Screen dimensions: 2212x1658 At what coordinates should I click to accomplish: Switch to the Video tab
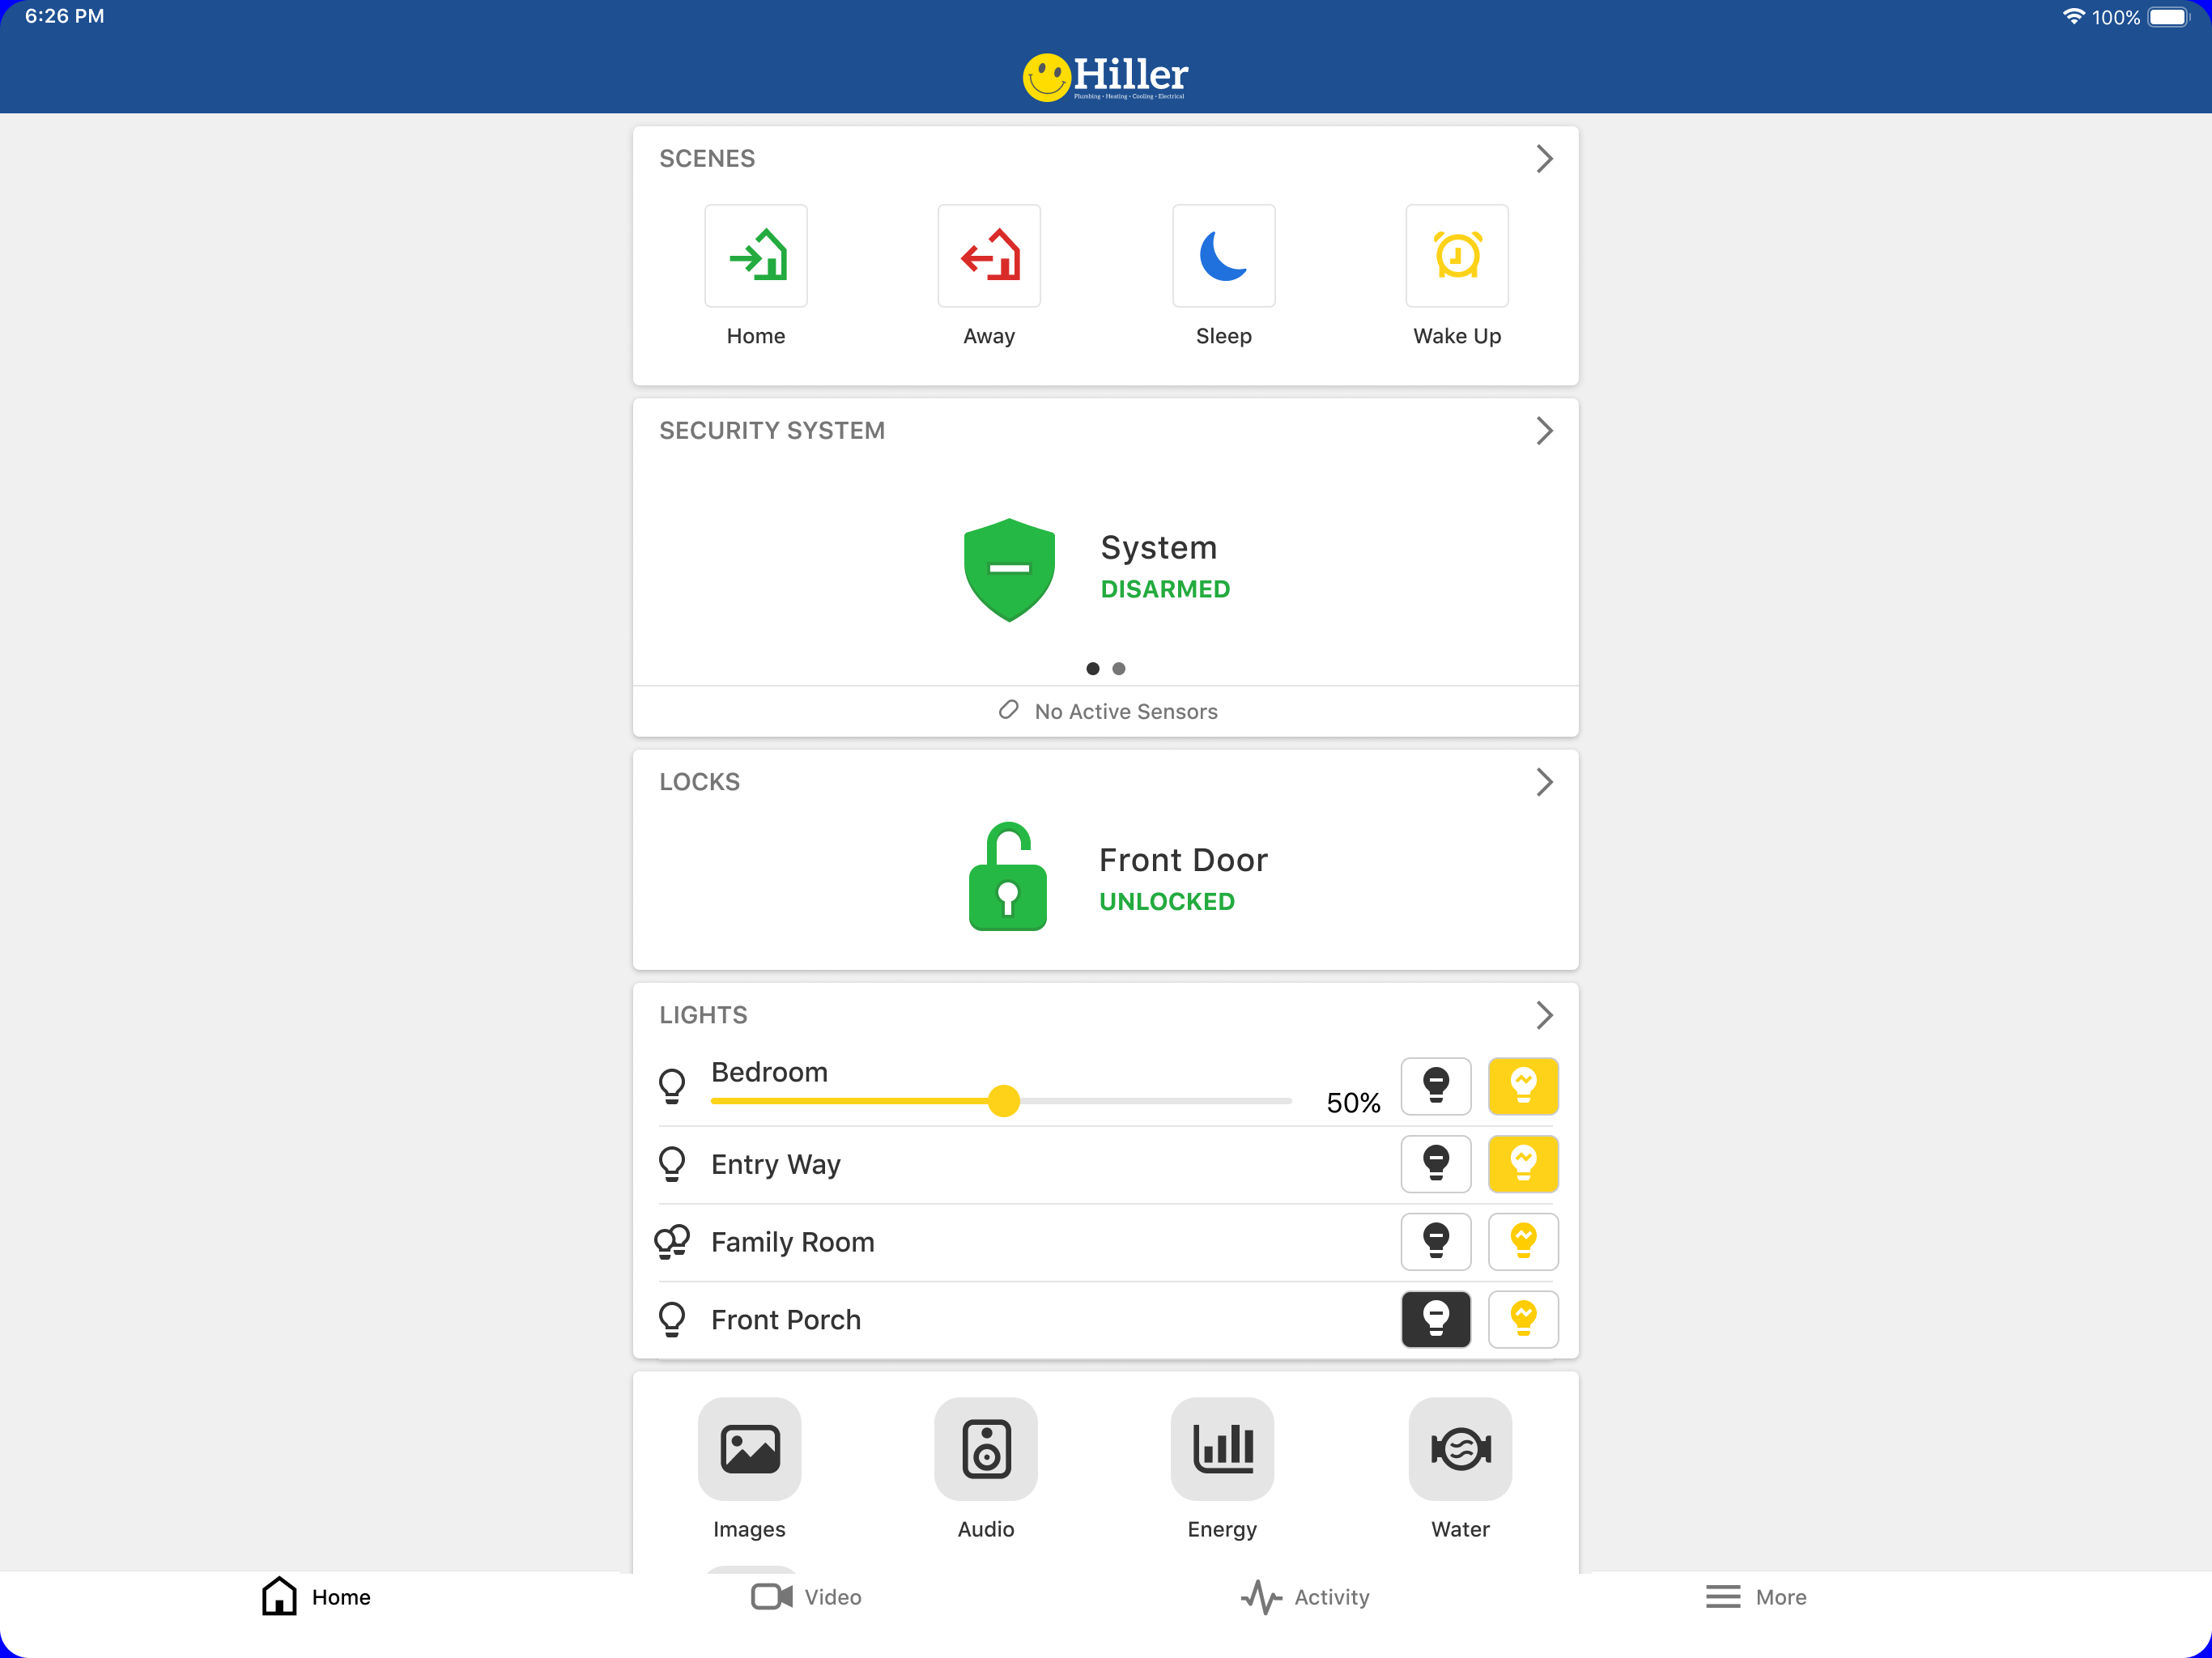tap(806, 1597)
